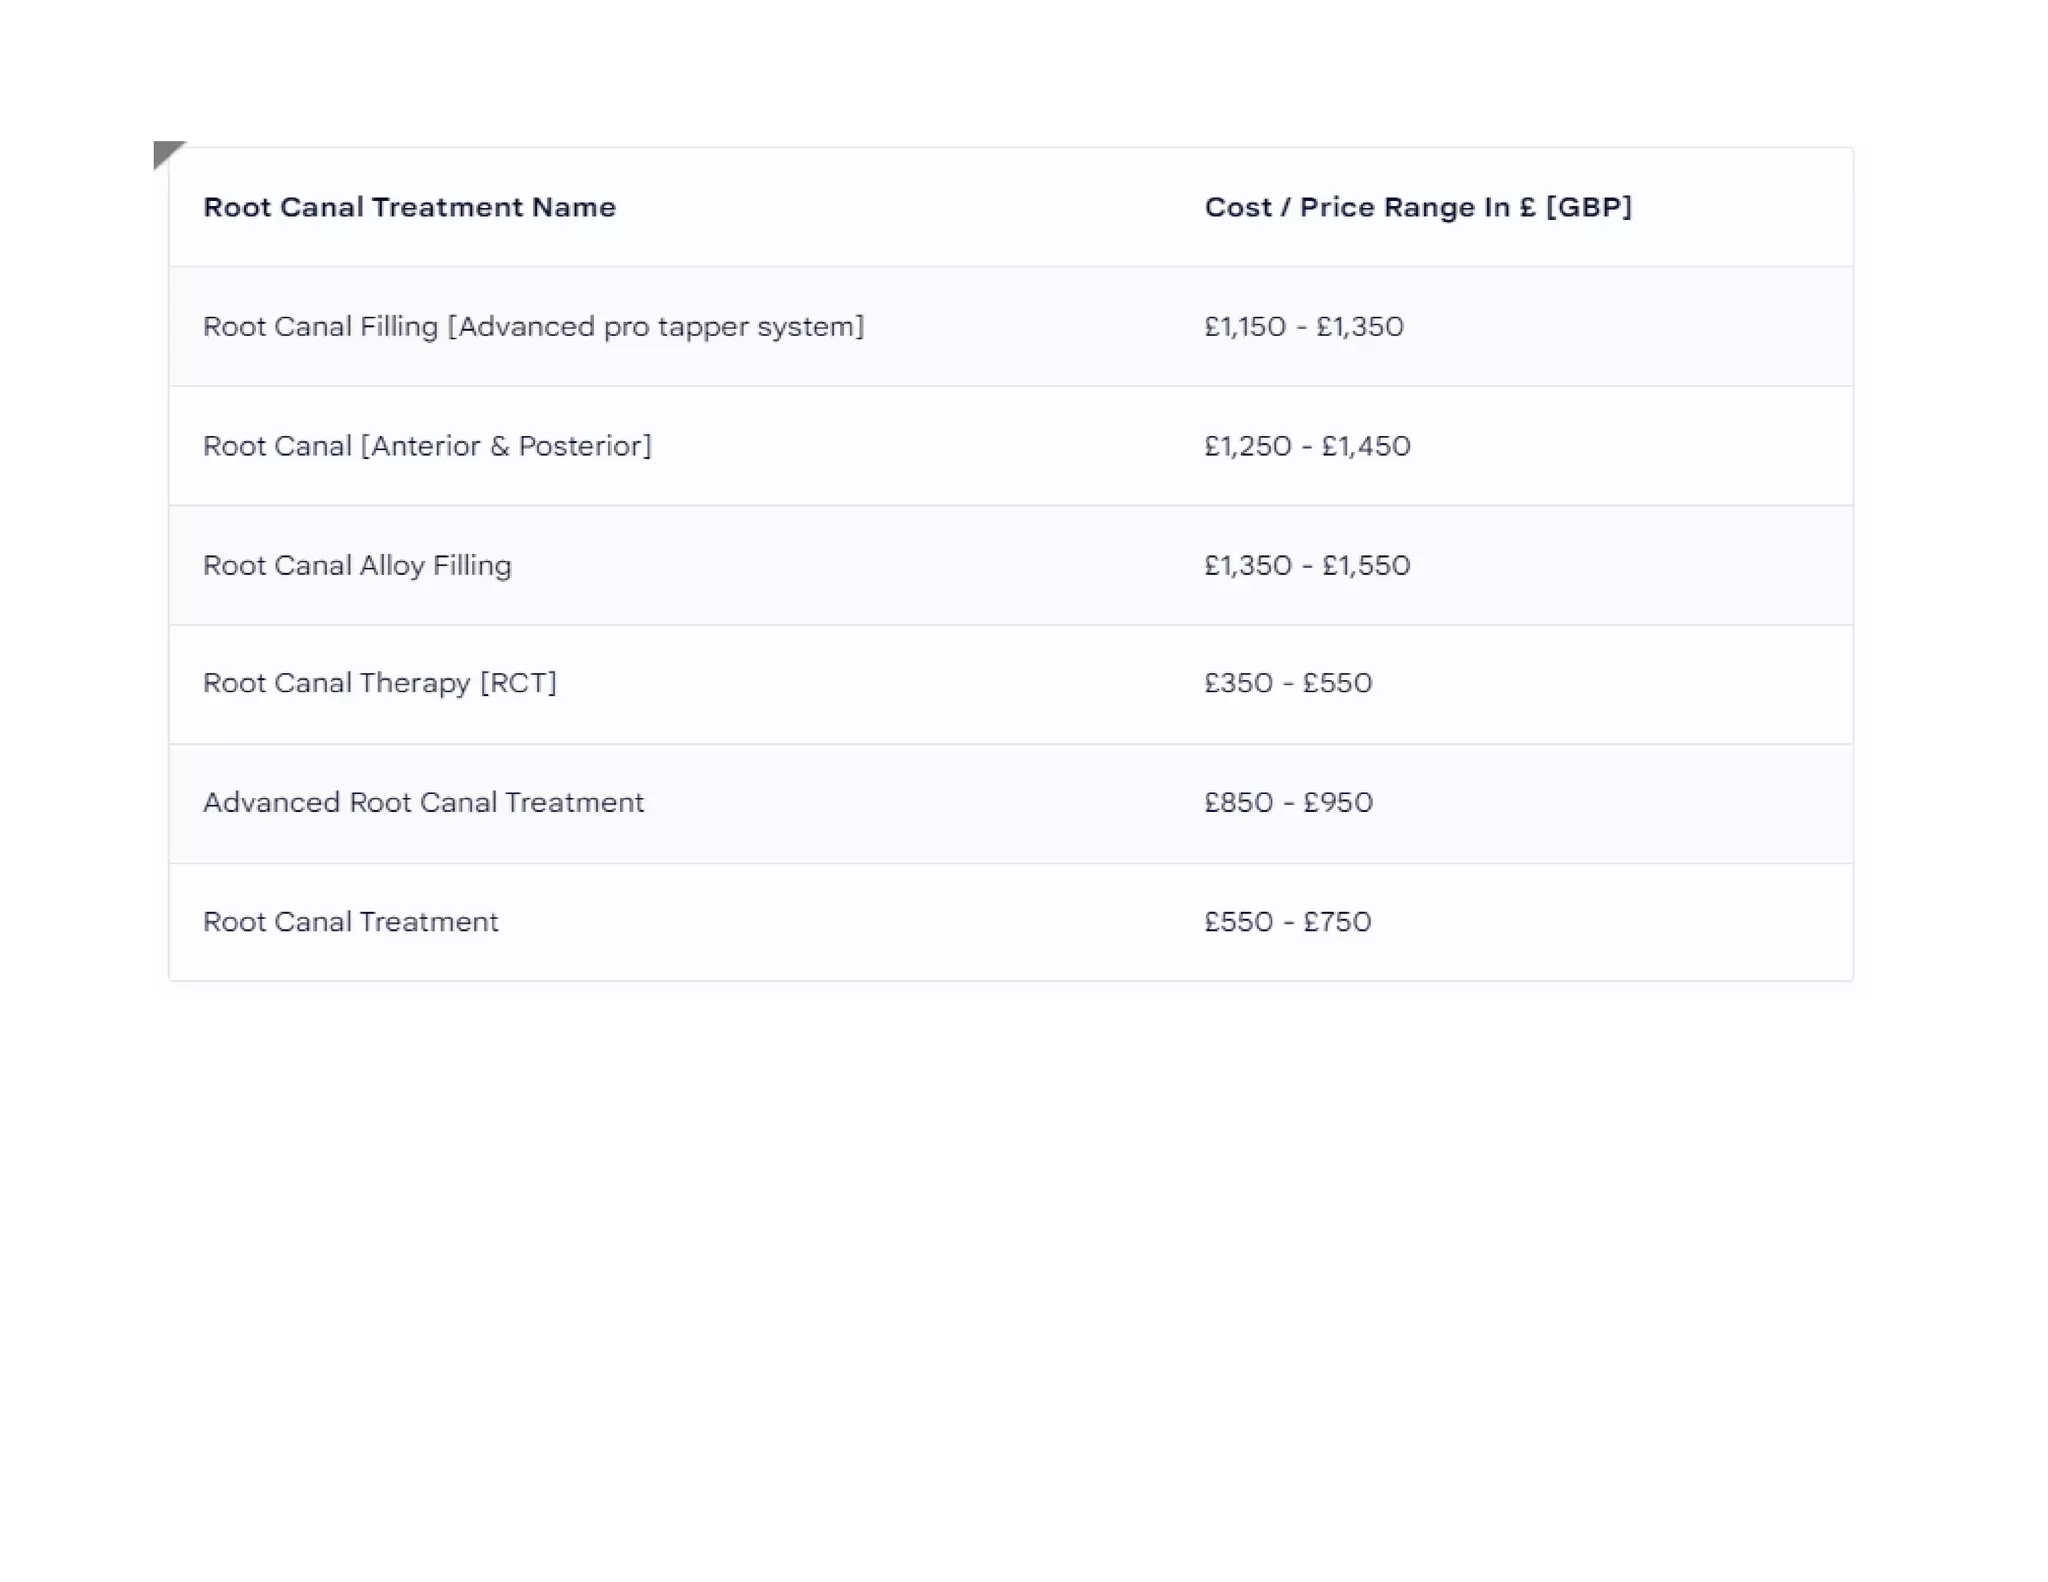The height and width of the screenshot is (1582, 2048).
Task: Click the £1,150 - £1,350 price cell
Action: [x=1303, y=327]
